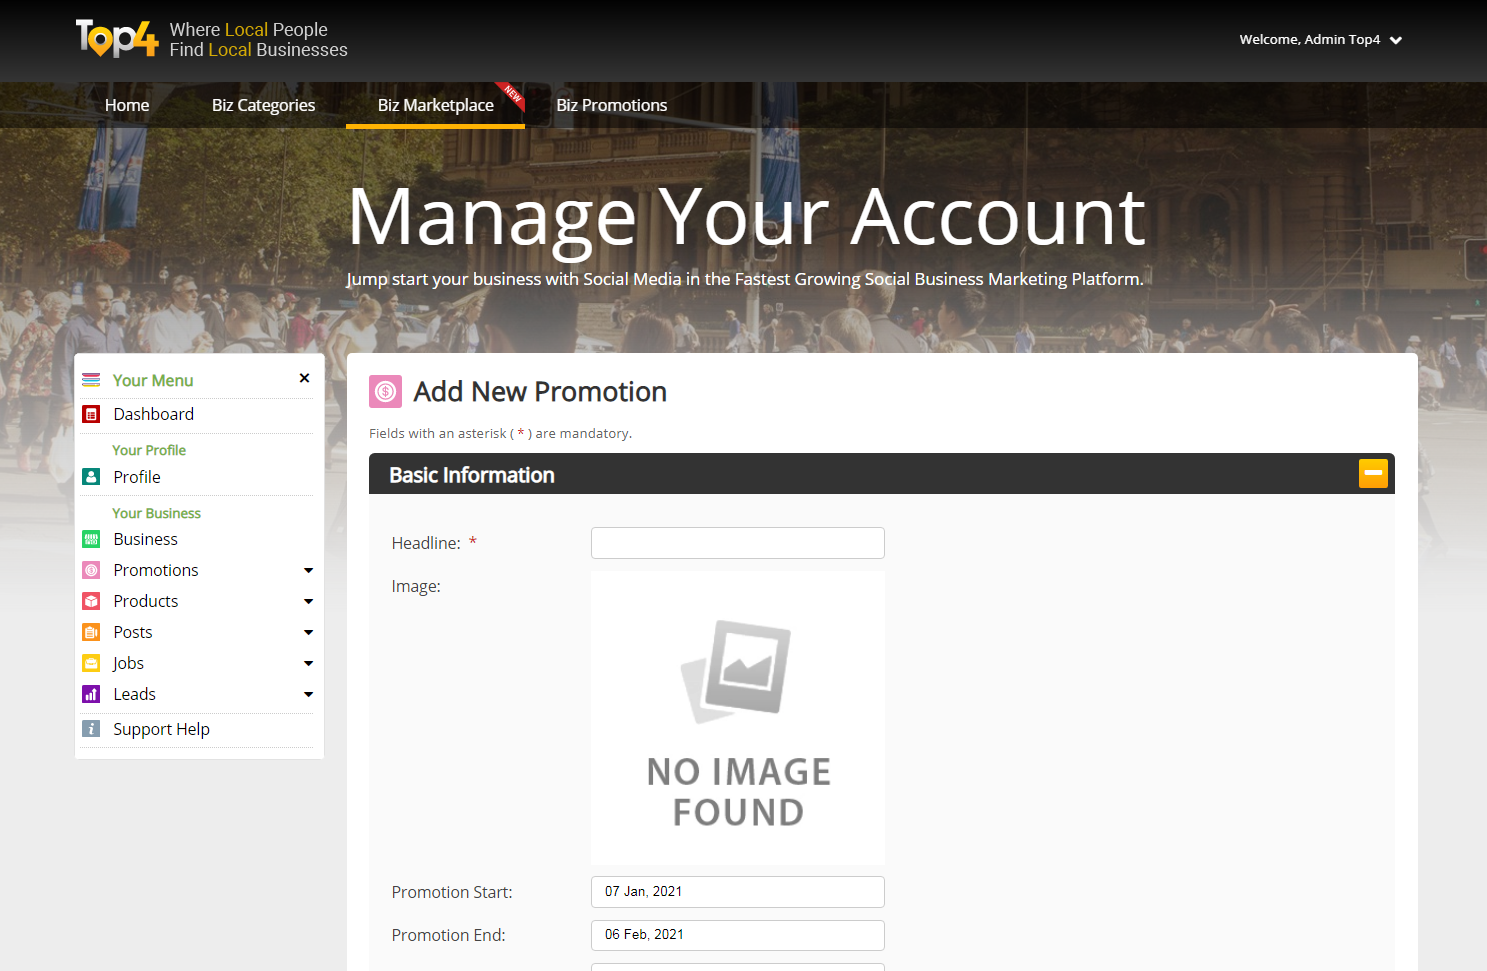Click the Home navigation link
This screenshot has height=971, width=1487.
127,105
